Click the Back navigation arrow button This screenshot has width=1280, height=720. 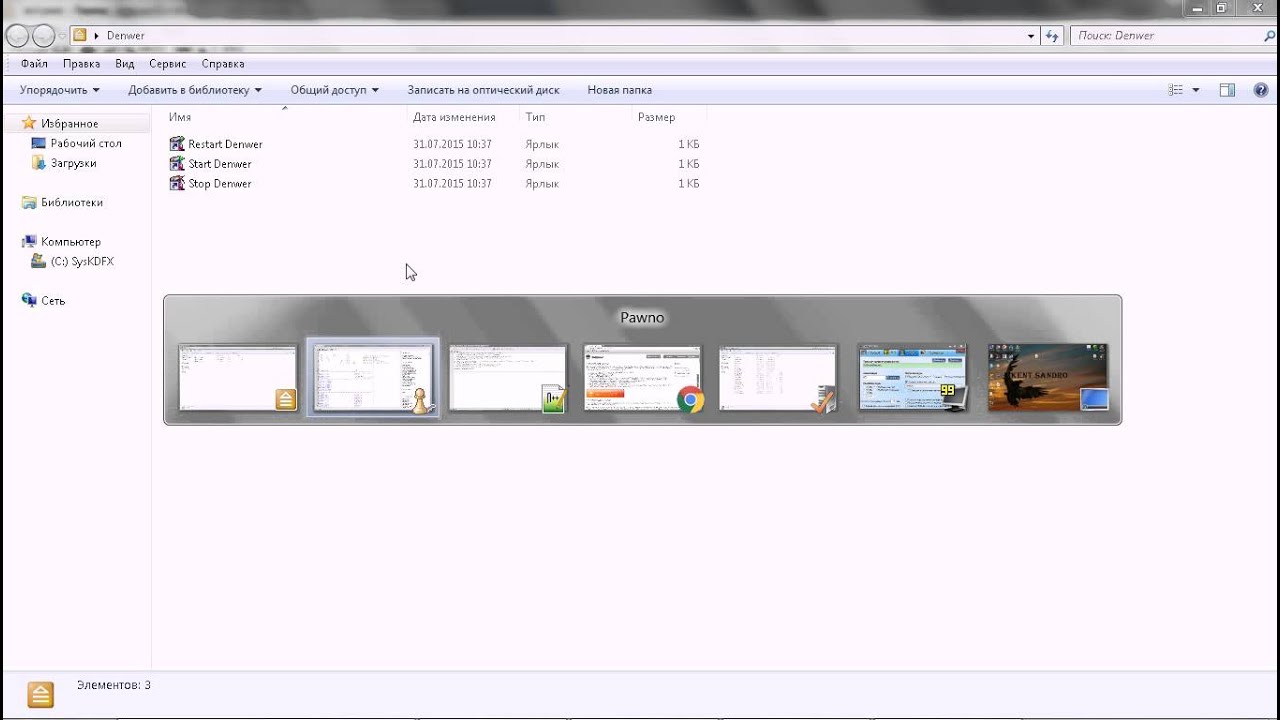(17, 36)
